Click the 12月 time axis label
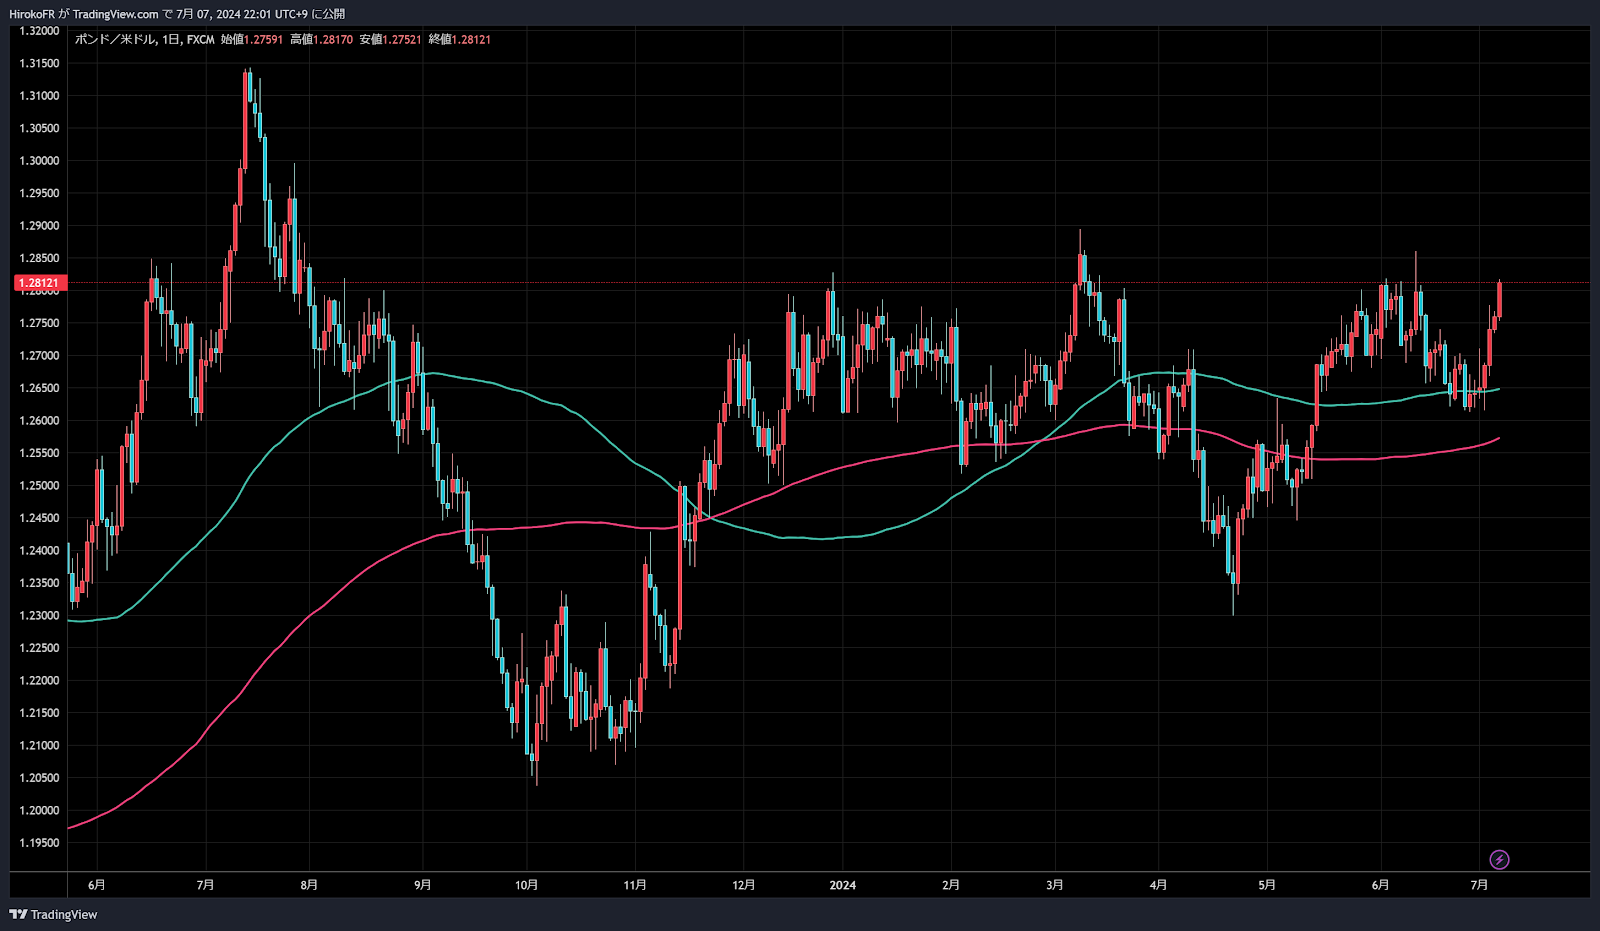The width and height of the screenshot is (1600, 931). [744, 885]
